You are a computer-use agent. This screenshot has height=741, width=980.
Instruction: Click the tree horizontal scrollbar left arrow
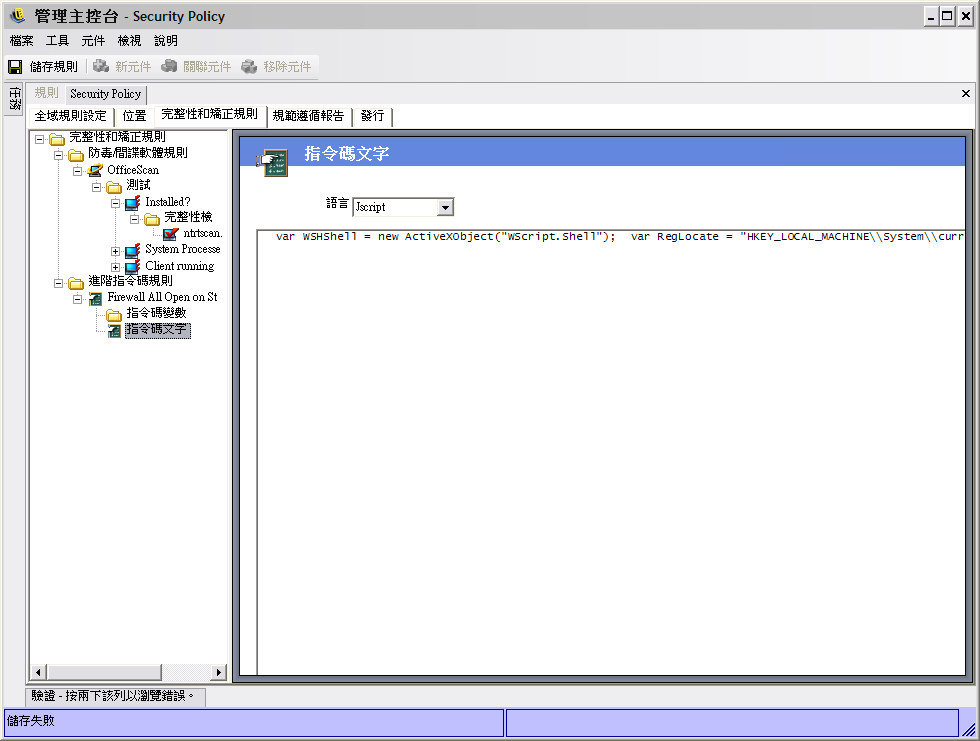pyautogui.click(x=38, y=672)
